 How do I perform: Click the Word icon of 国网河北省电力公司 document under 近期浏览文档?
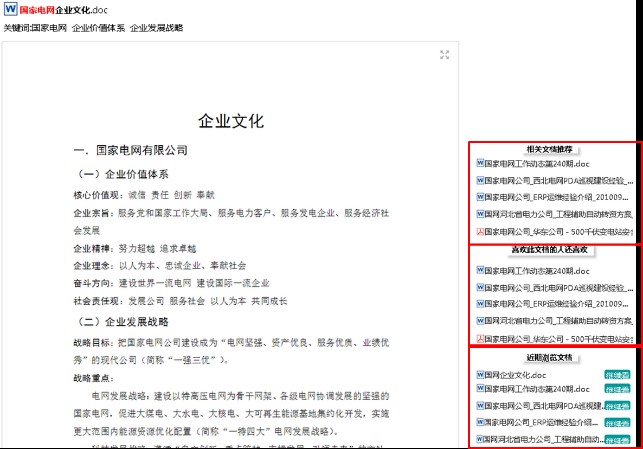coord(480,439)
